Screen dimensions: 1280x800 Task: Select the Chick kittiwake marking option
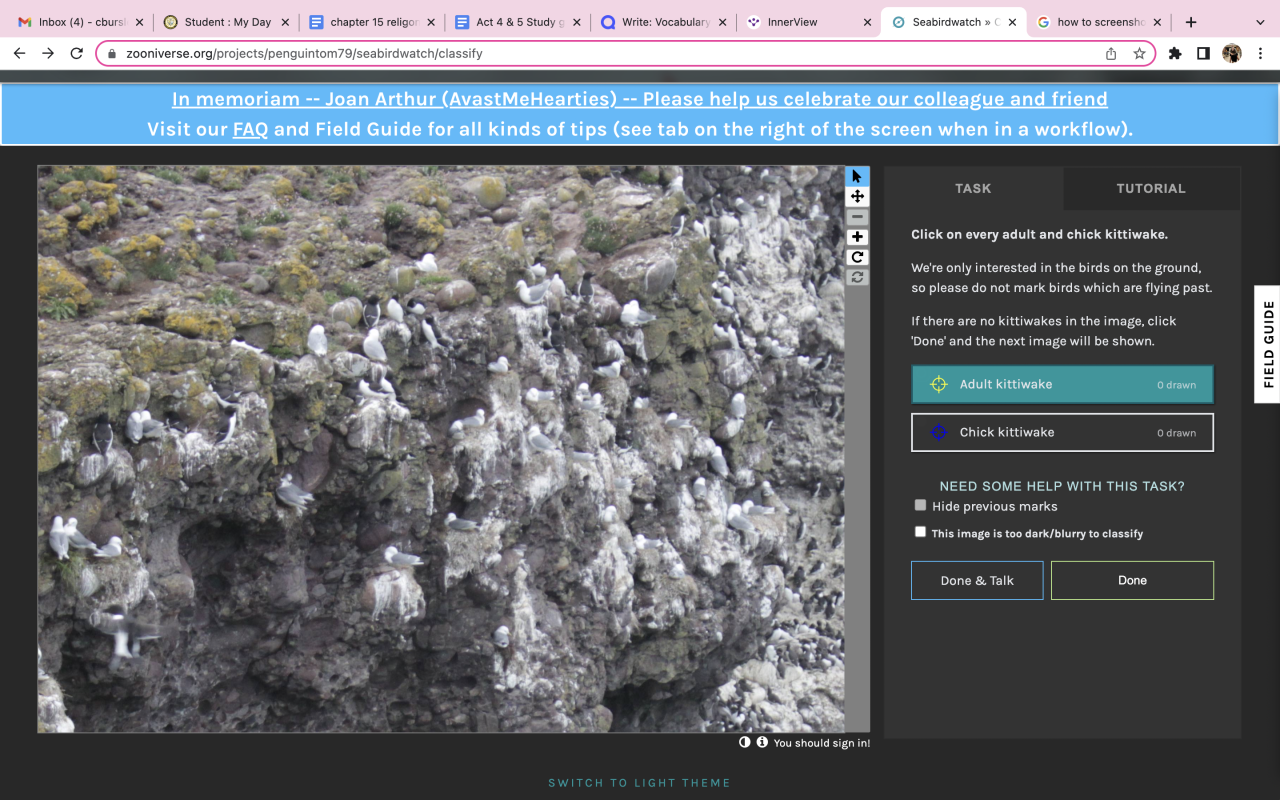[1062, 432]
